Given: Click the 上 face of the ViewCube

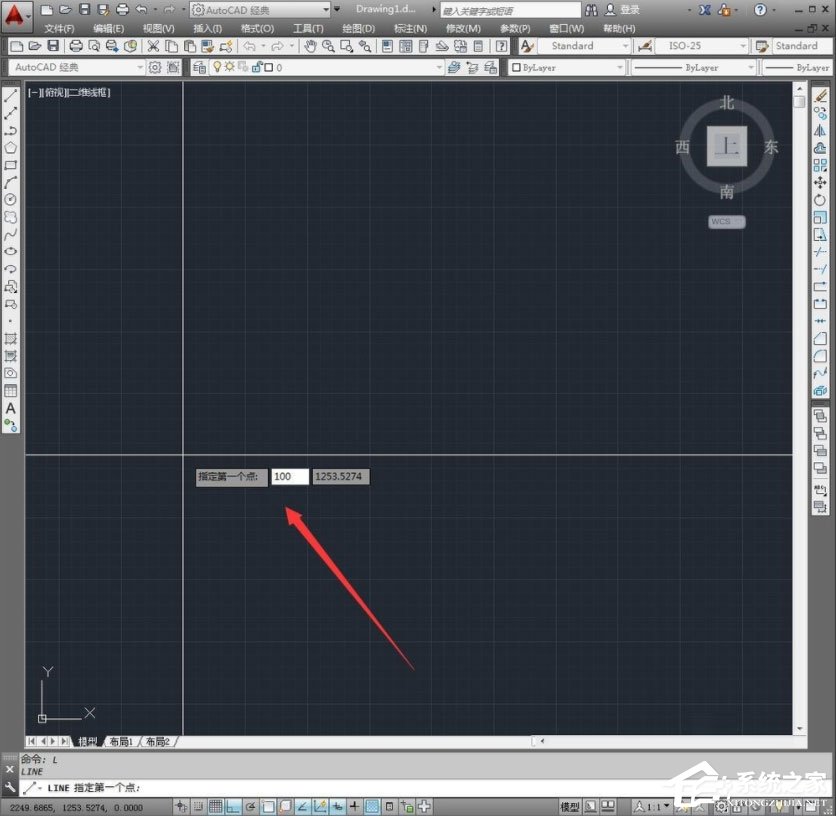Looking at the screenshot, I should coord(726,146).
